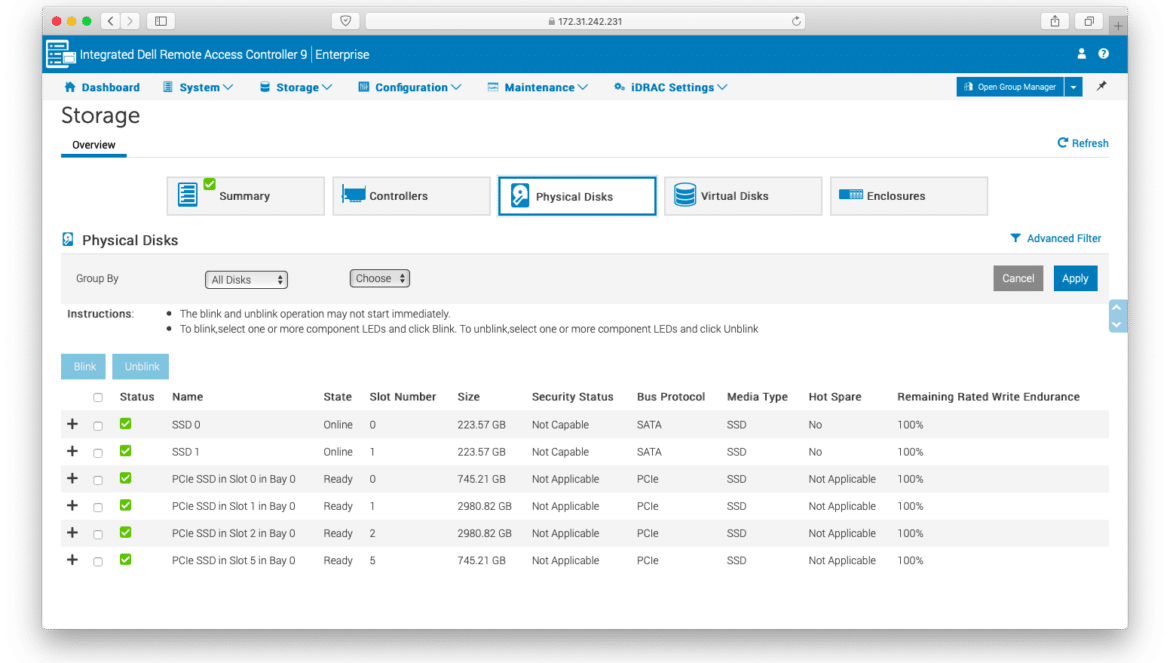Open the Maintenance menu
The width and height of the screenshot is (1170, 663).
538,87
